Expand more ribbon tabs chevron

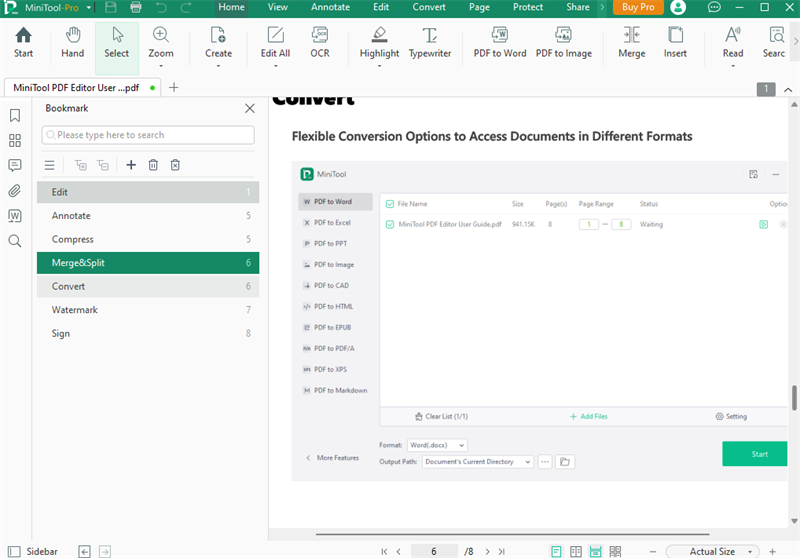tap(602, 7)
